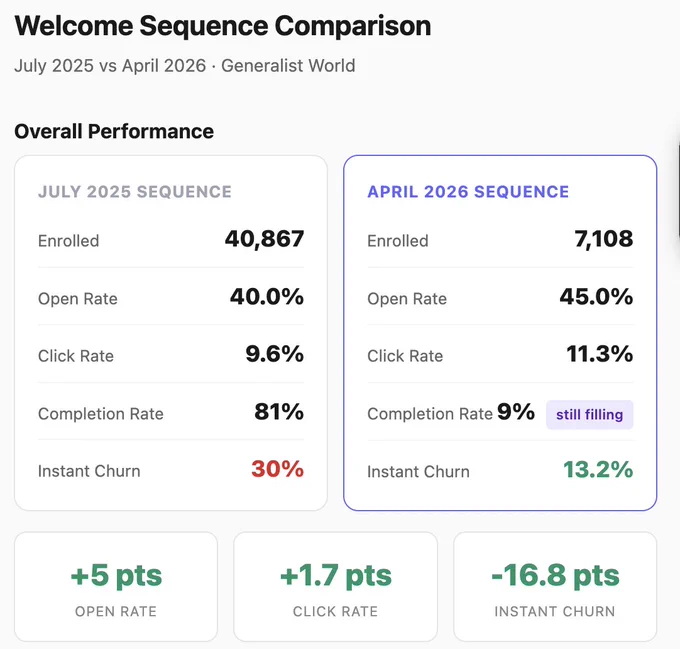Click the 45.0% Open Rate value

(596, 297)
